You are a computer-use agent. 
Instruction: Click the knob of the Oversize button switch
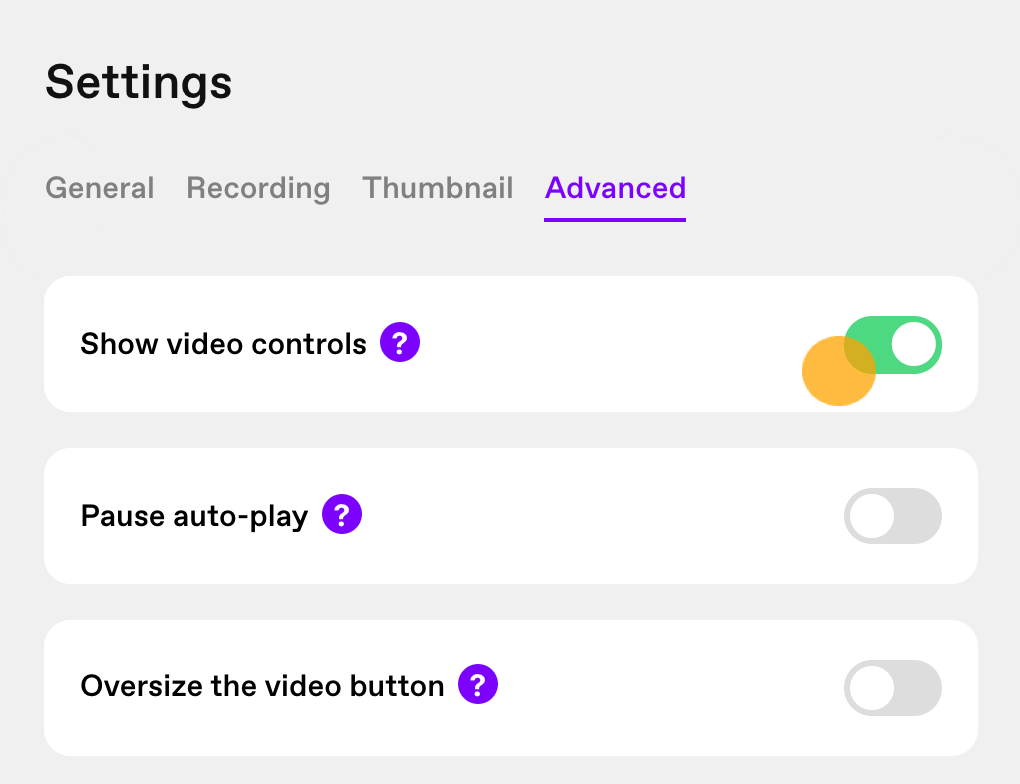(x=872, y=688)
